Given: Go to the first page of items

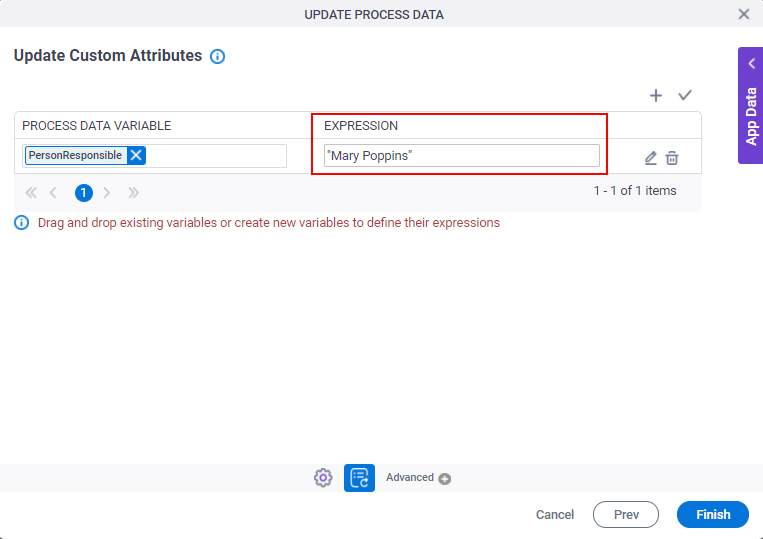Looking at the screenshot, I should [31, 193].
